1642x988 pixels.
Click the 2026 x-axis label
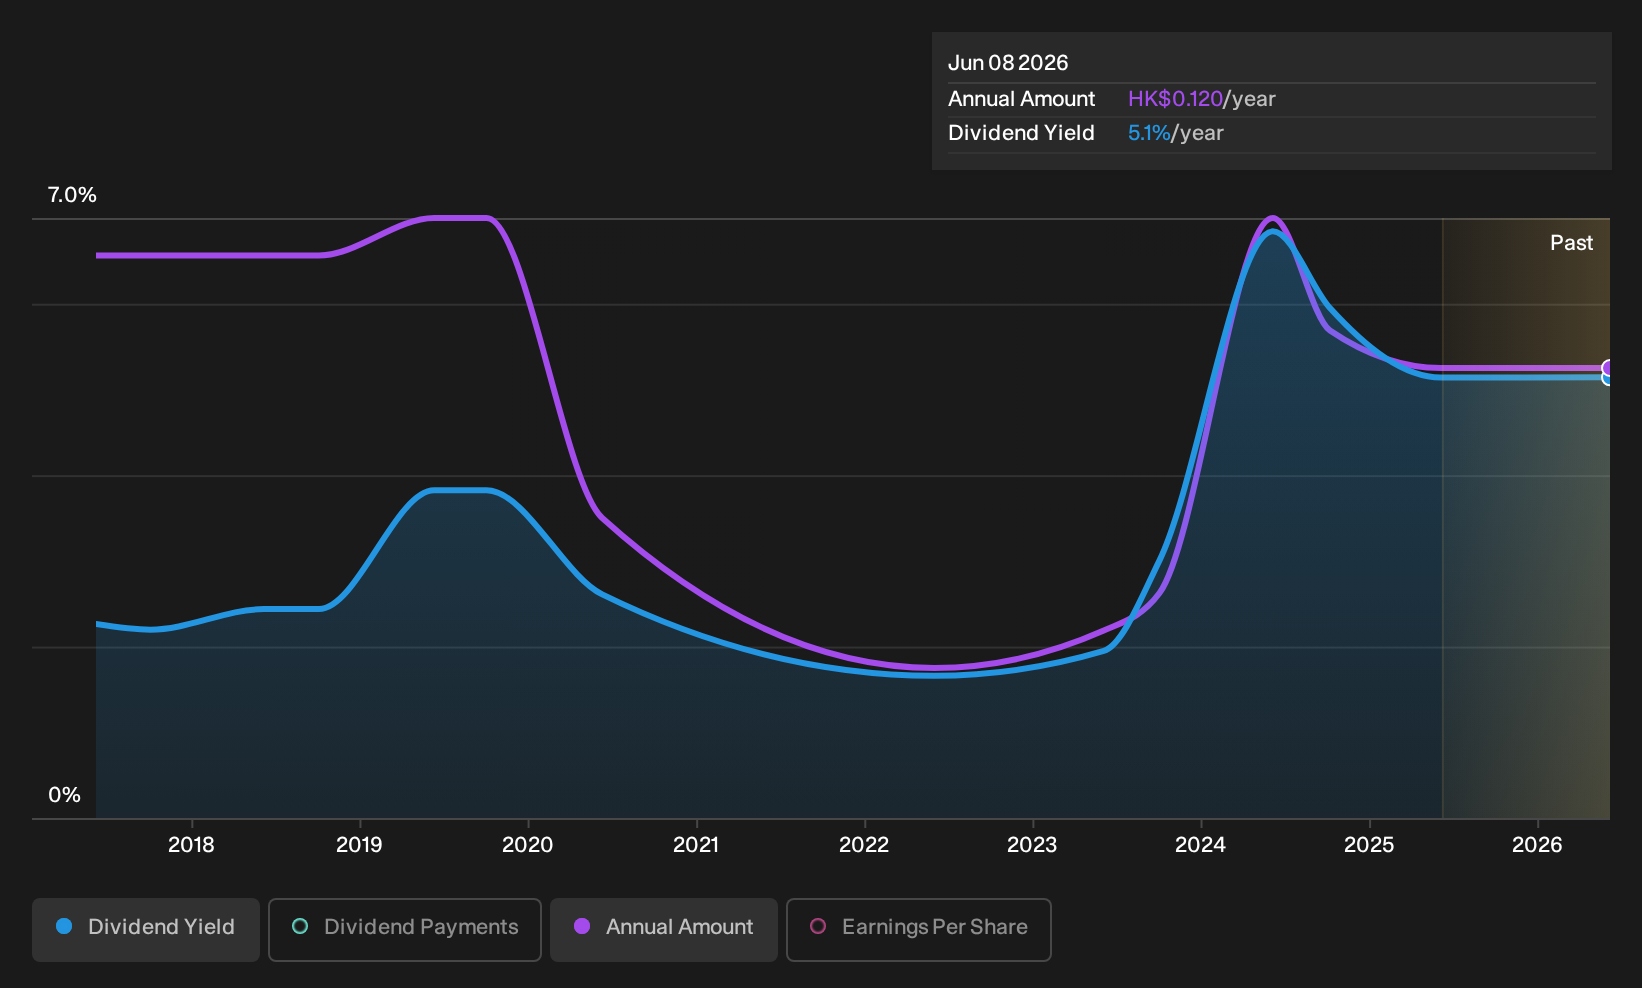coord(1537,845)
